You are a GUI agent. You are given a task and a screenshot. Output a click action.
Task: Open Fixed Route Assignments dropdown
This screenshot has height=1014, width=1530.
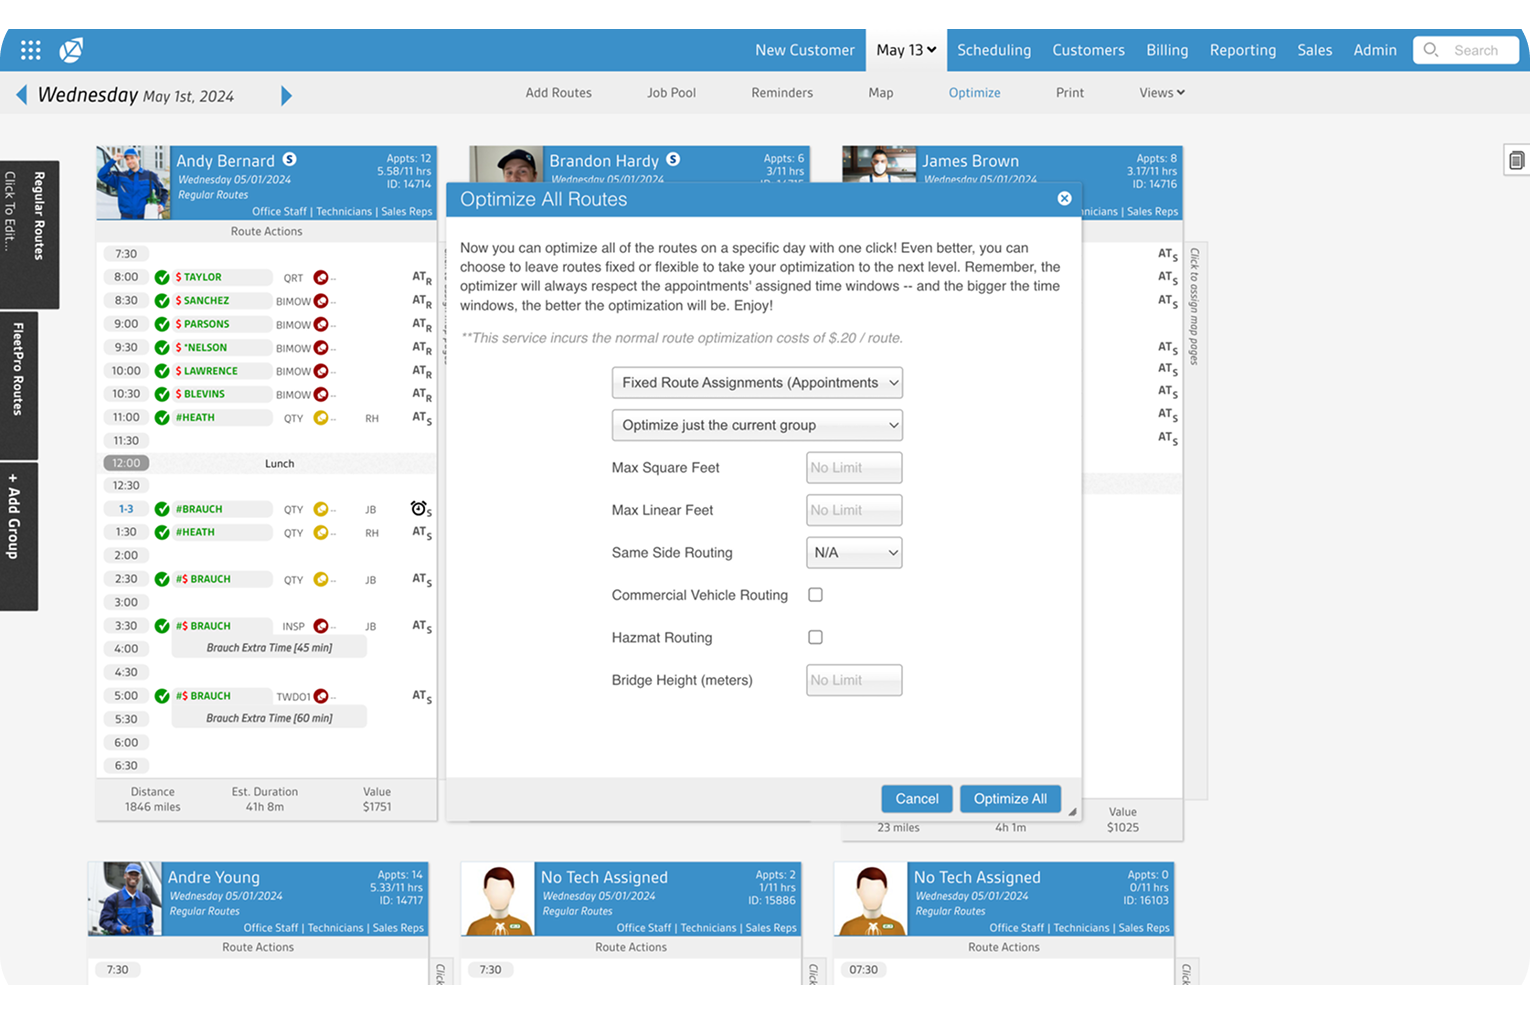click(757, 383)
